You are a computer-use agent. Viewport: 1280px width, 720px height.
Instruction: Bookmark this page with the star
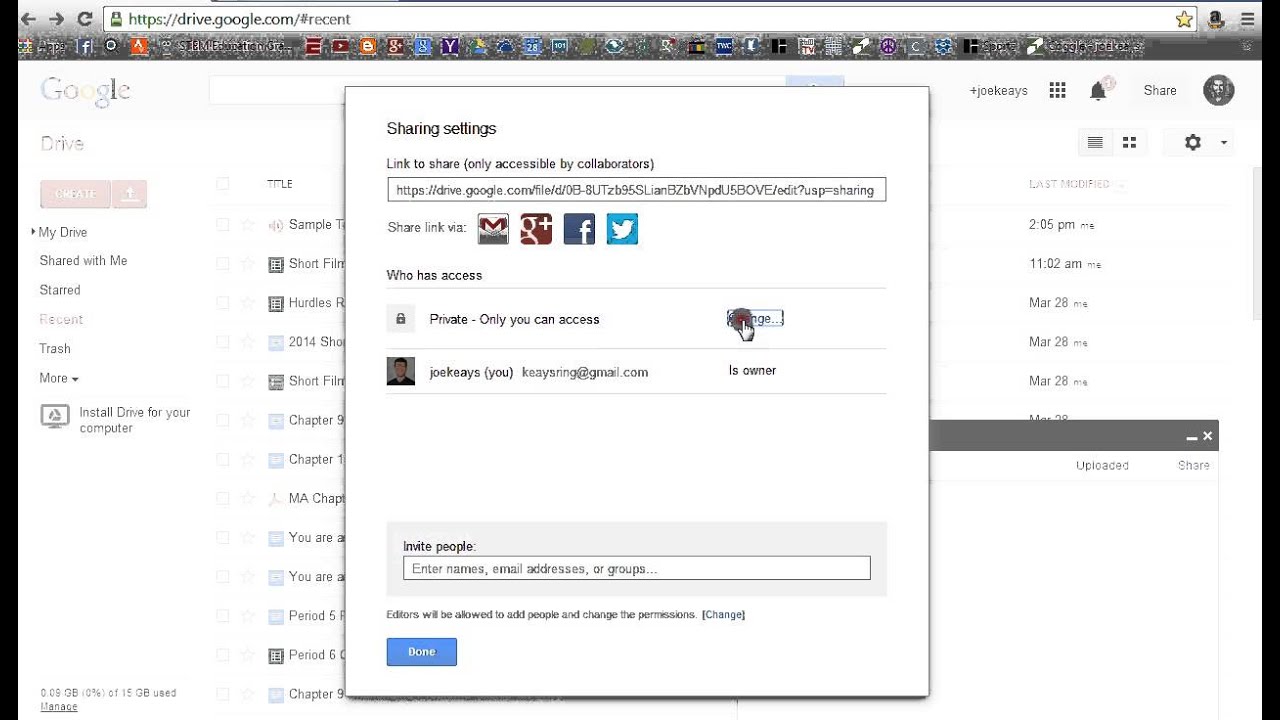point(1184,19)
